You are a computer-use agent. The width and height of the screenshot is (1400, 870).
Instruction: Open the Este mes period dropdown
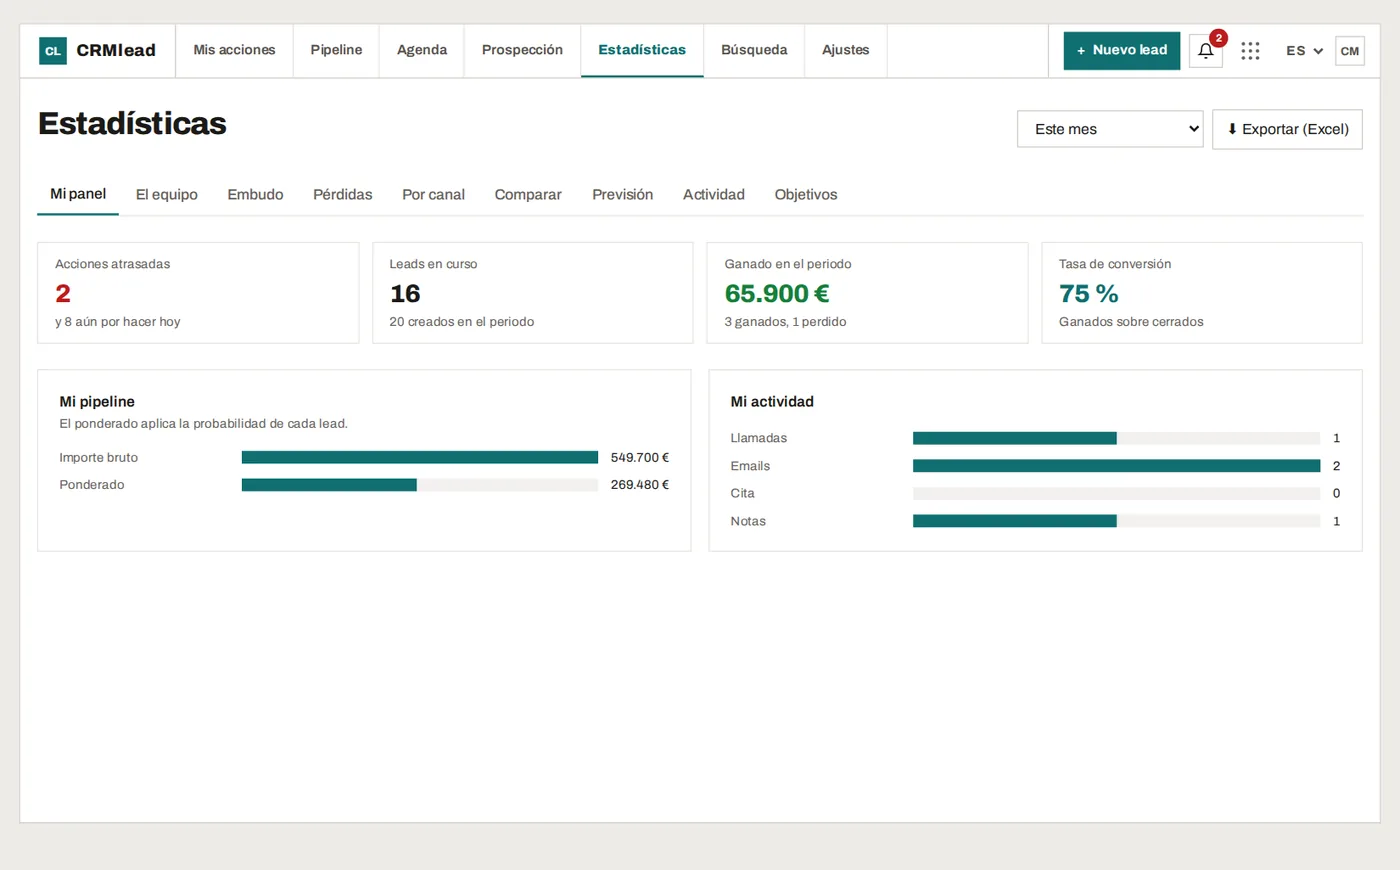tap(1110, 129)
